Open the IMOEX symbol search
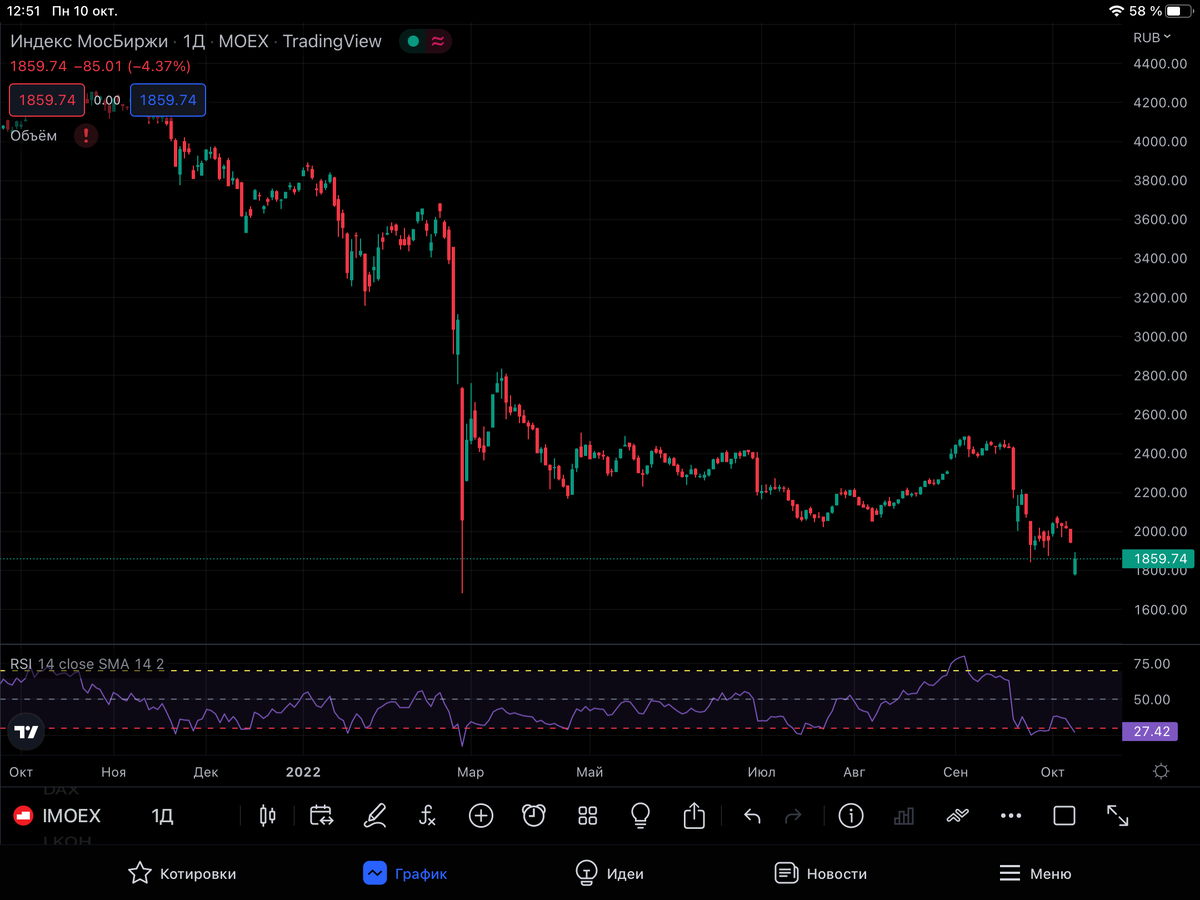 point(71,816)
